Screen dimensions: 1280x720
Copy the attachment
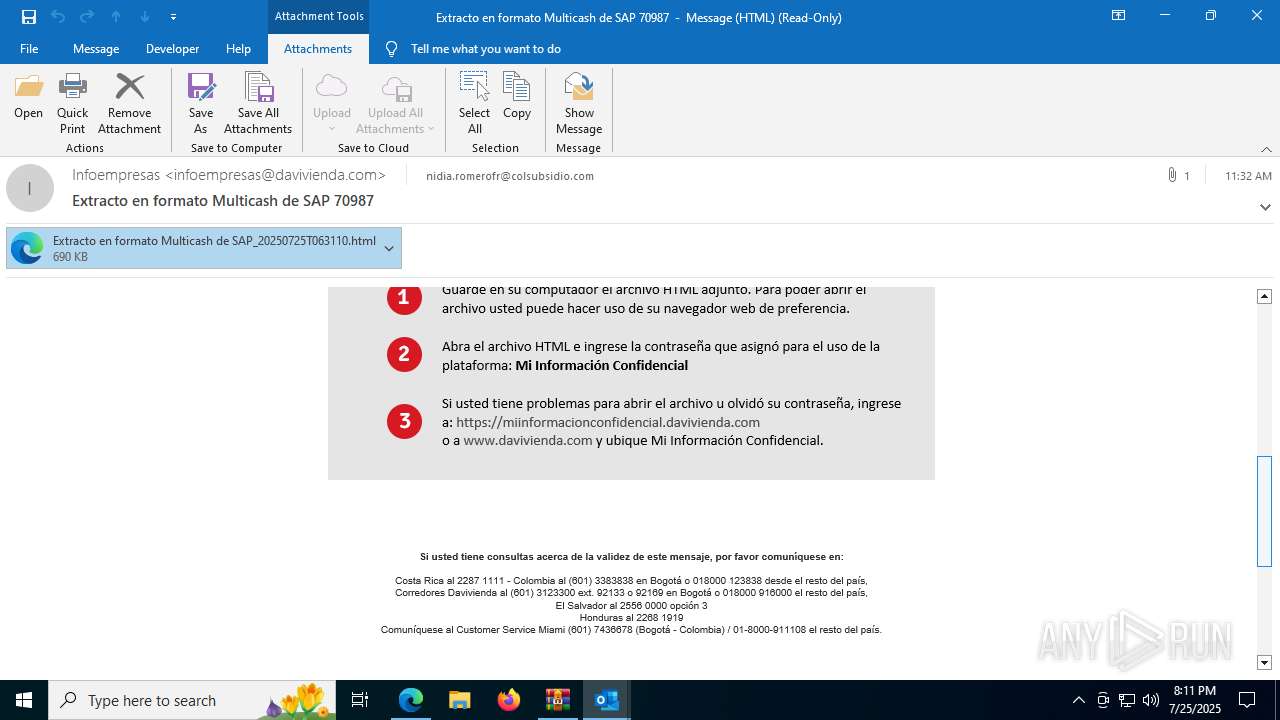[517, 97]
